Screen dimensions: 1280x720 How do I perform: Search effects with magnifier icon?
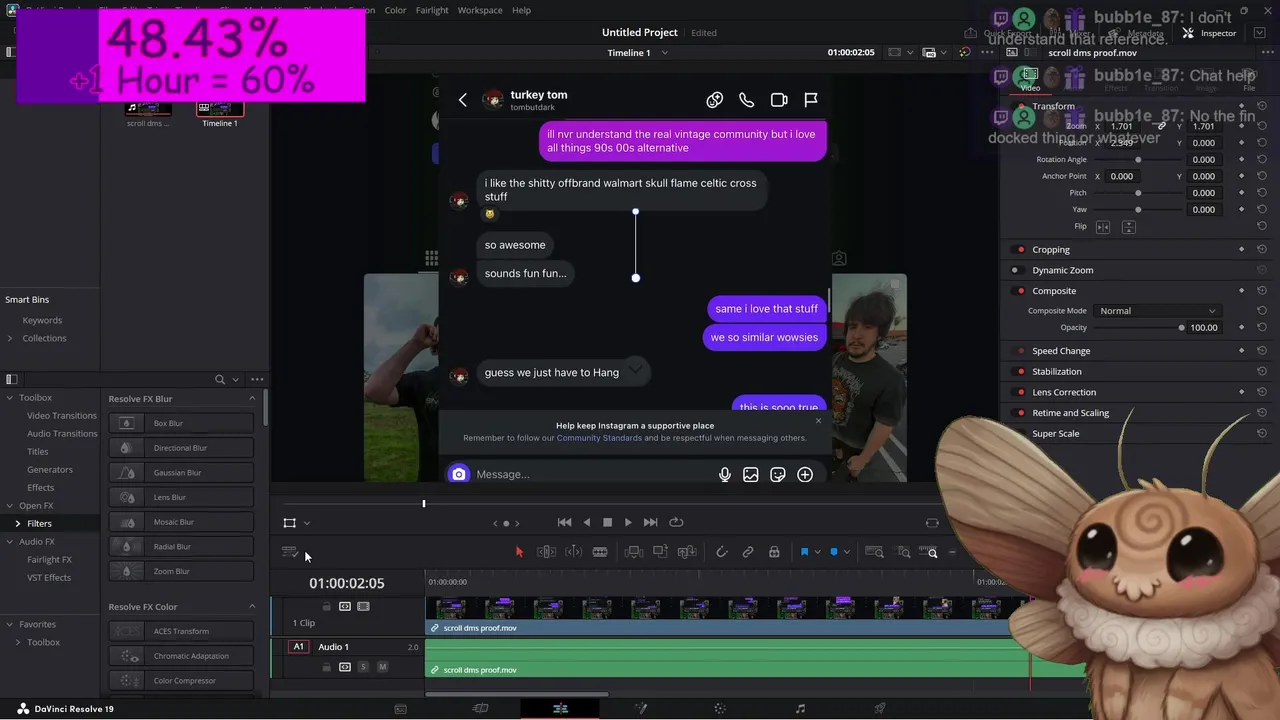pyautogui.click(x=220, y=379)
